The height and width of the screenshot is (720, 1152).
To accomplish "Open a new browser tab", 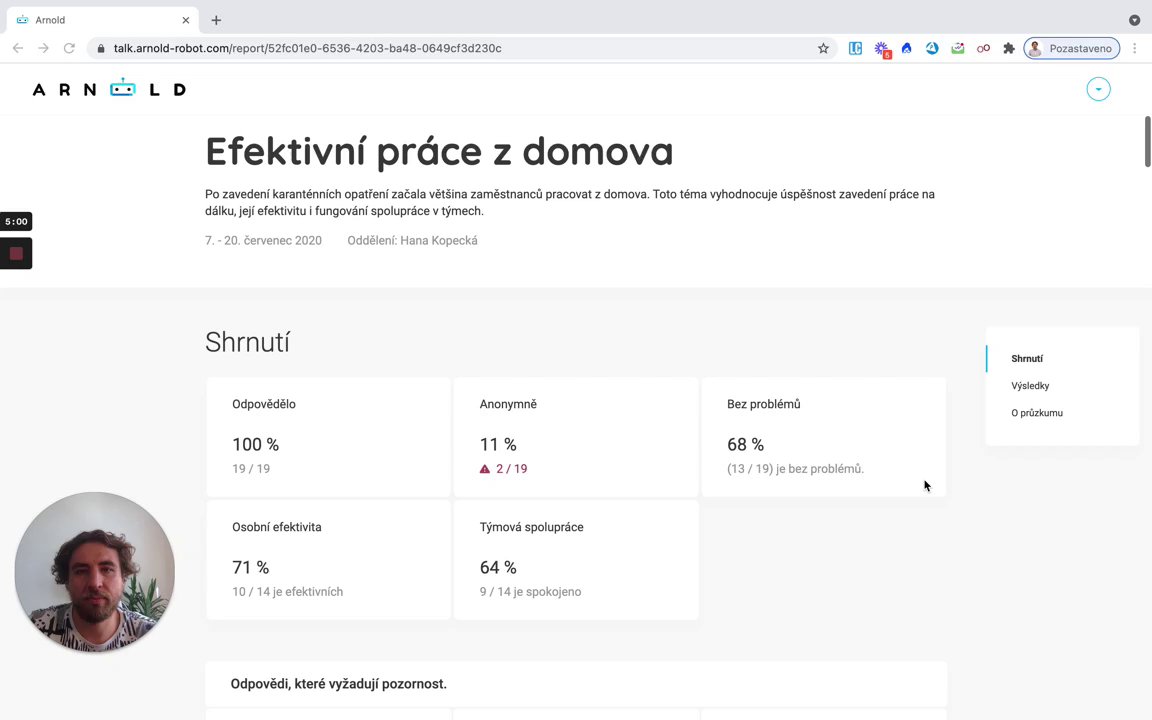I will (x=216, y=20).
